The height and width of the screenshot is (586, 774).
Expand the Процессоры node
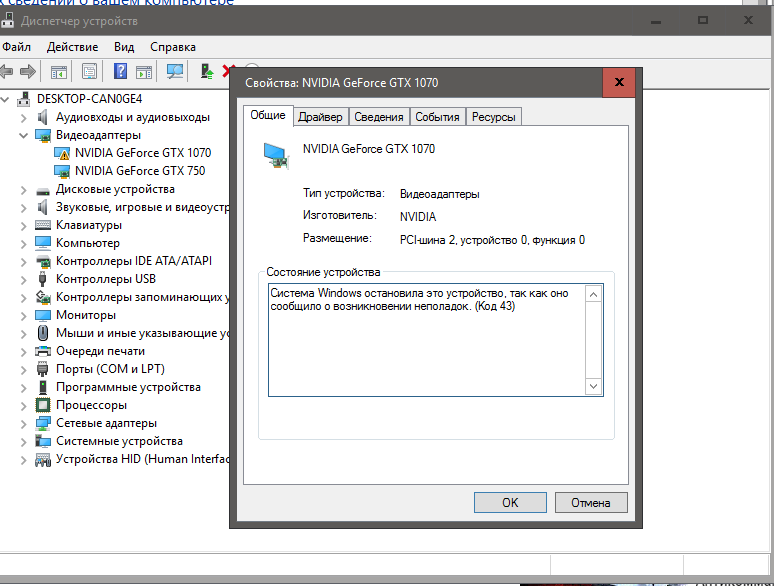point(23,405)
